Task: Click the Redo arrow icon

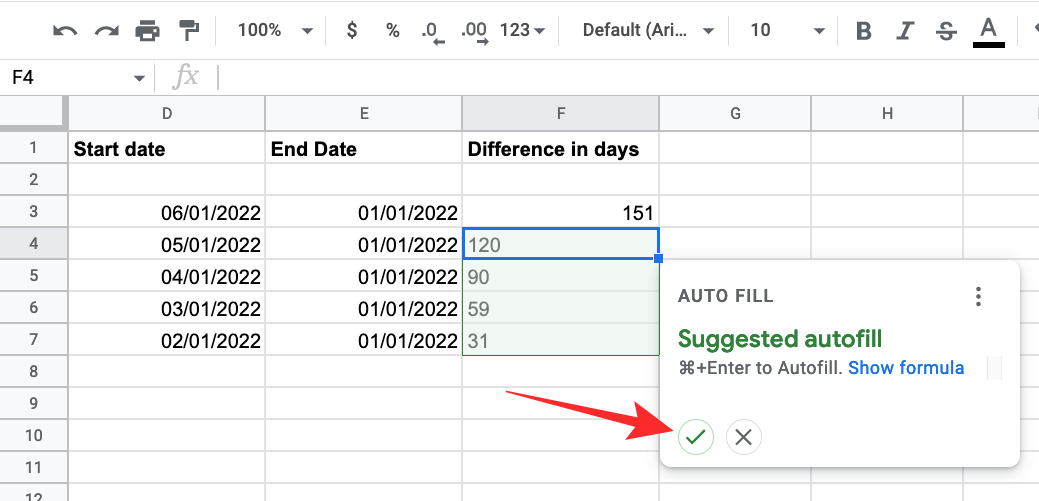Action: [106, 31]
